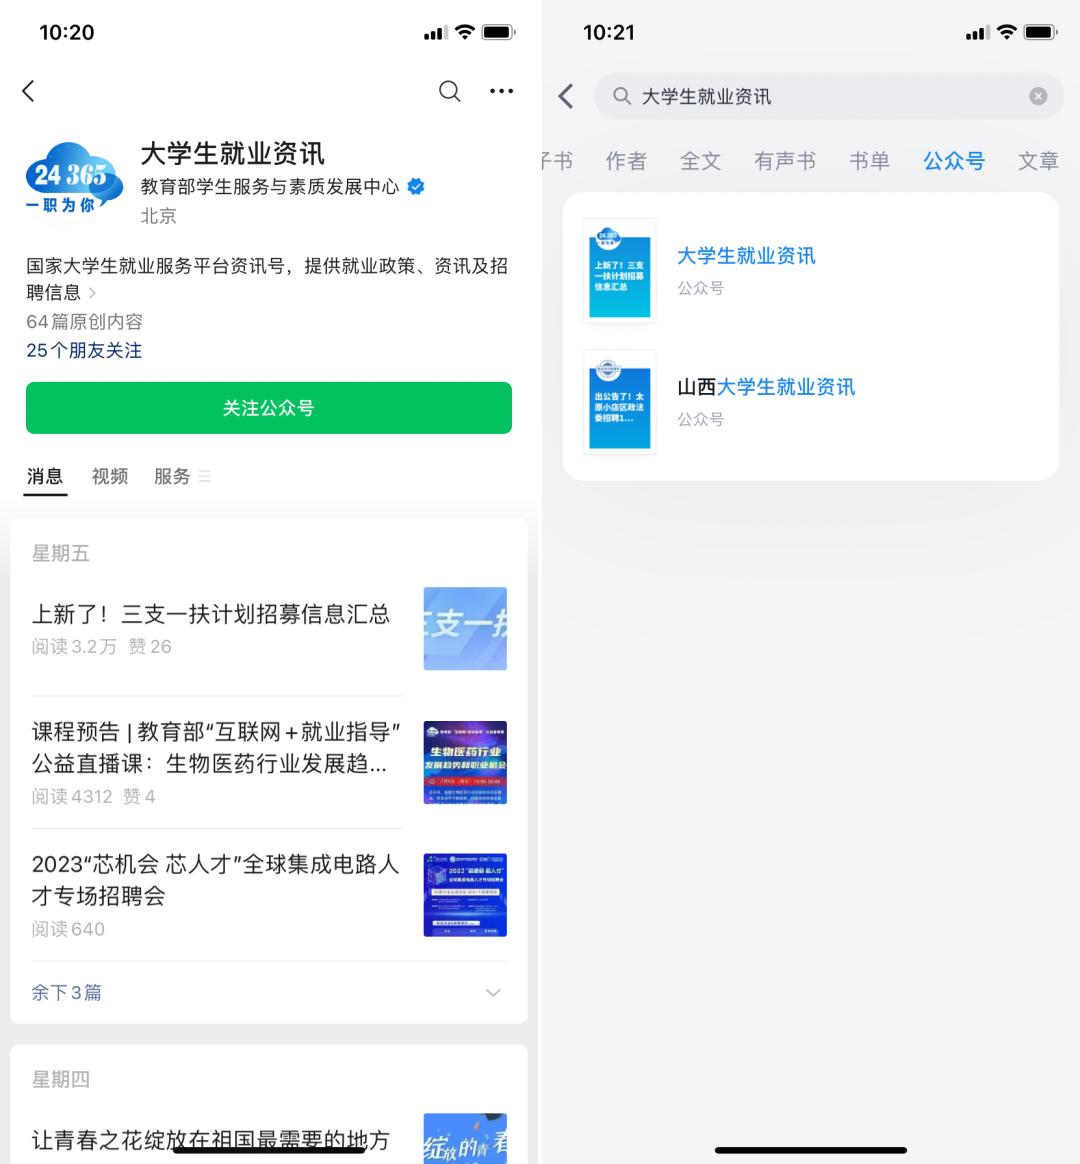This screenshot has width=1080, height=1164.
Task: Select the 全文 search filter tab
Action: [x=700, y=160]
